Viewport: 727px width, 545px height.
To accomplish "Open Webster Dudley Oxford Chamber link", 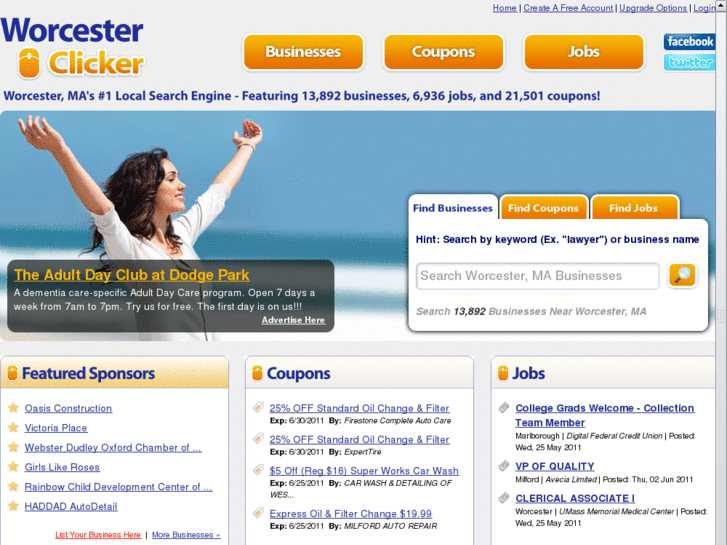I will point(113,448).
